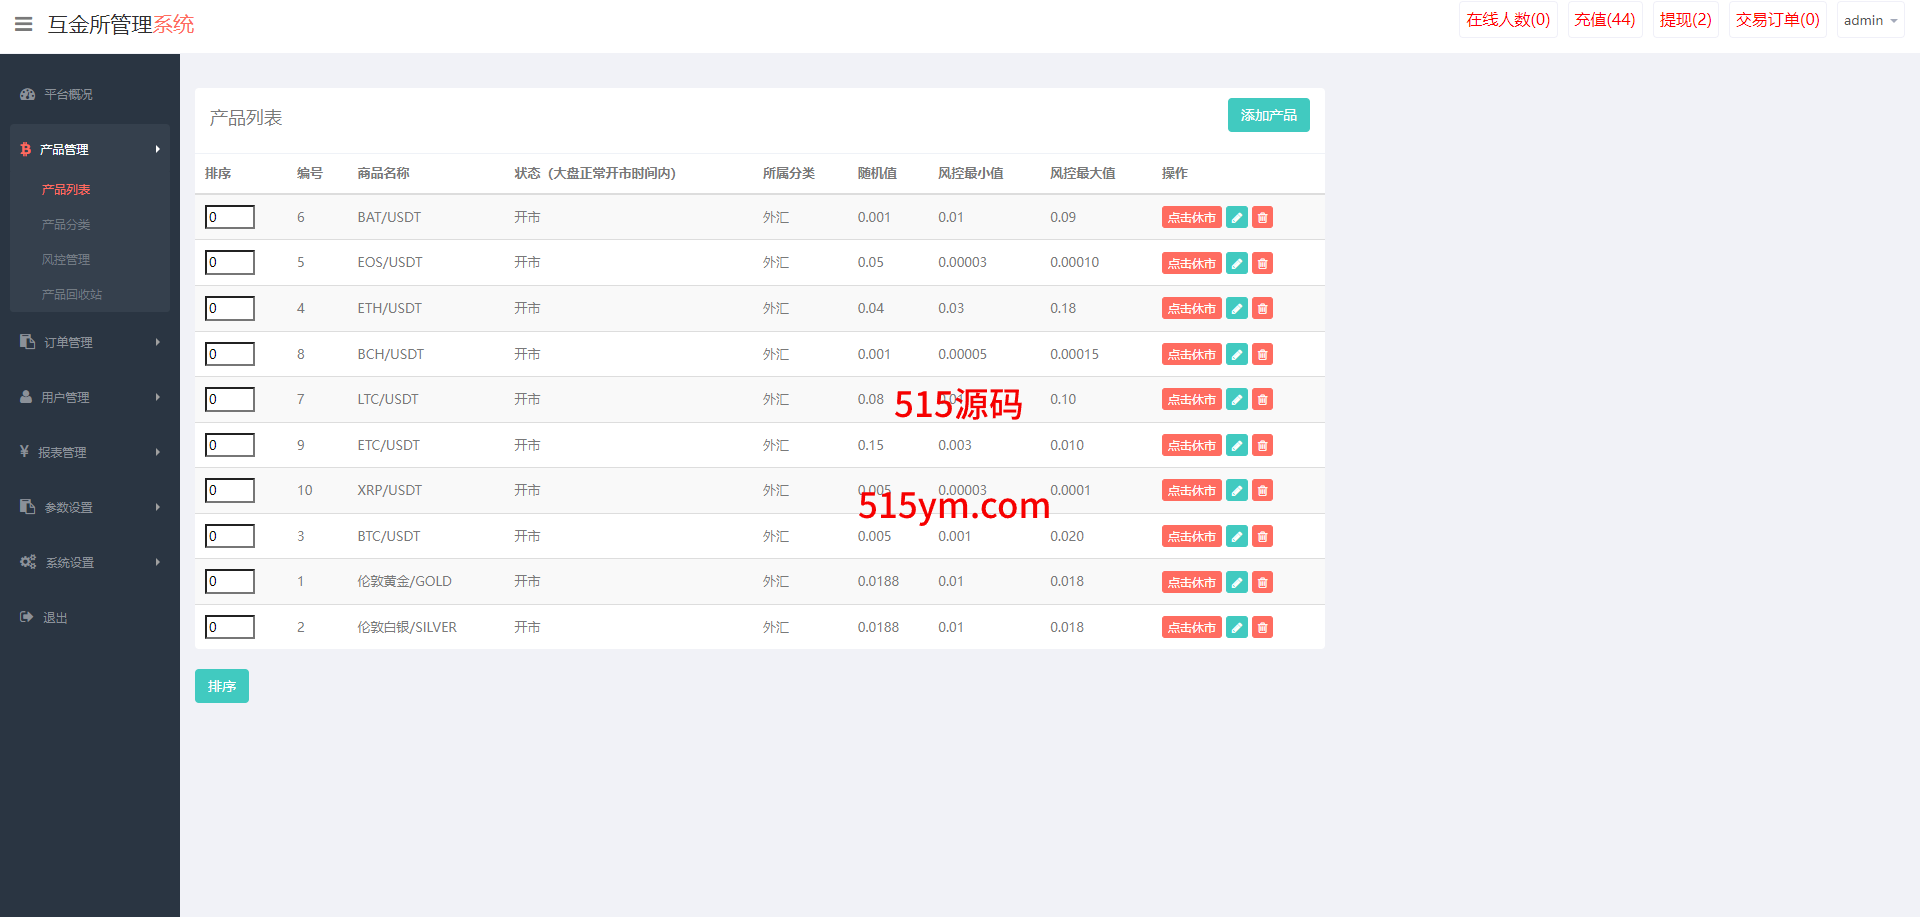Open the 充值(44) notification link
Screen dimensions: 1920x917
(1604, 20)
